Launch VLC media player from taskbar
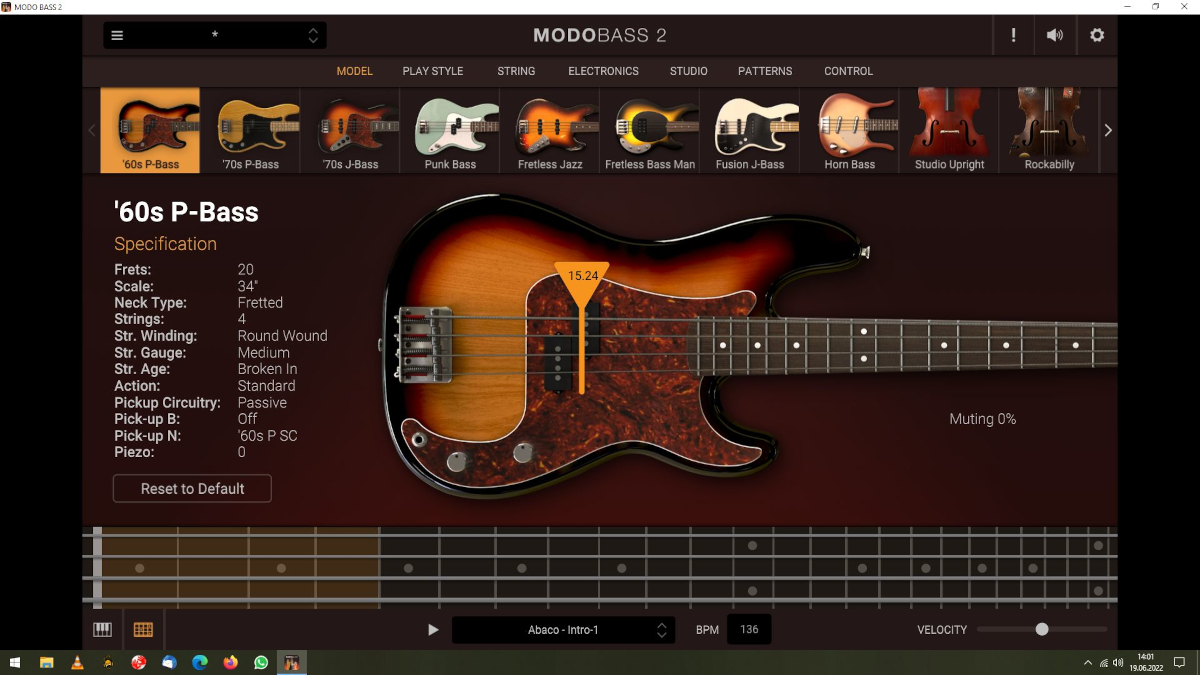 (77, 662)
